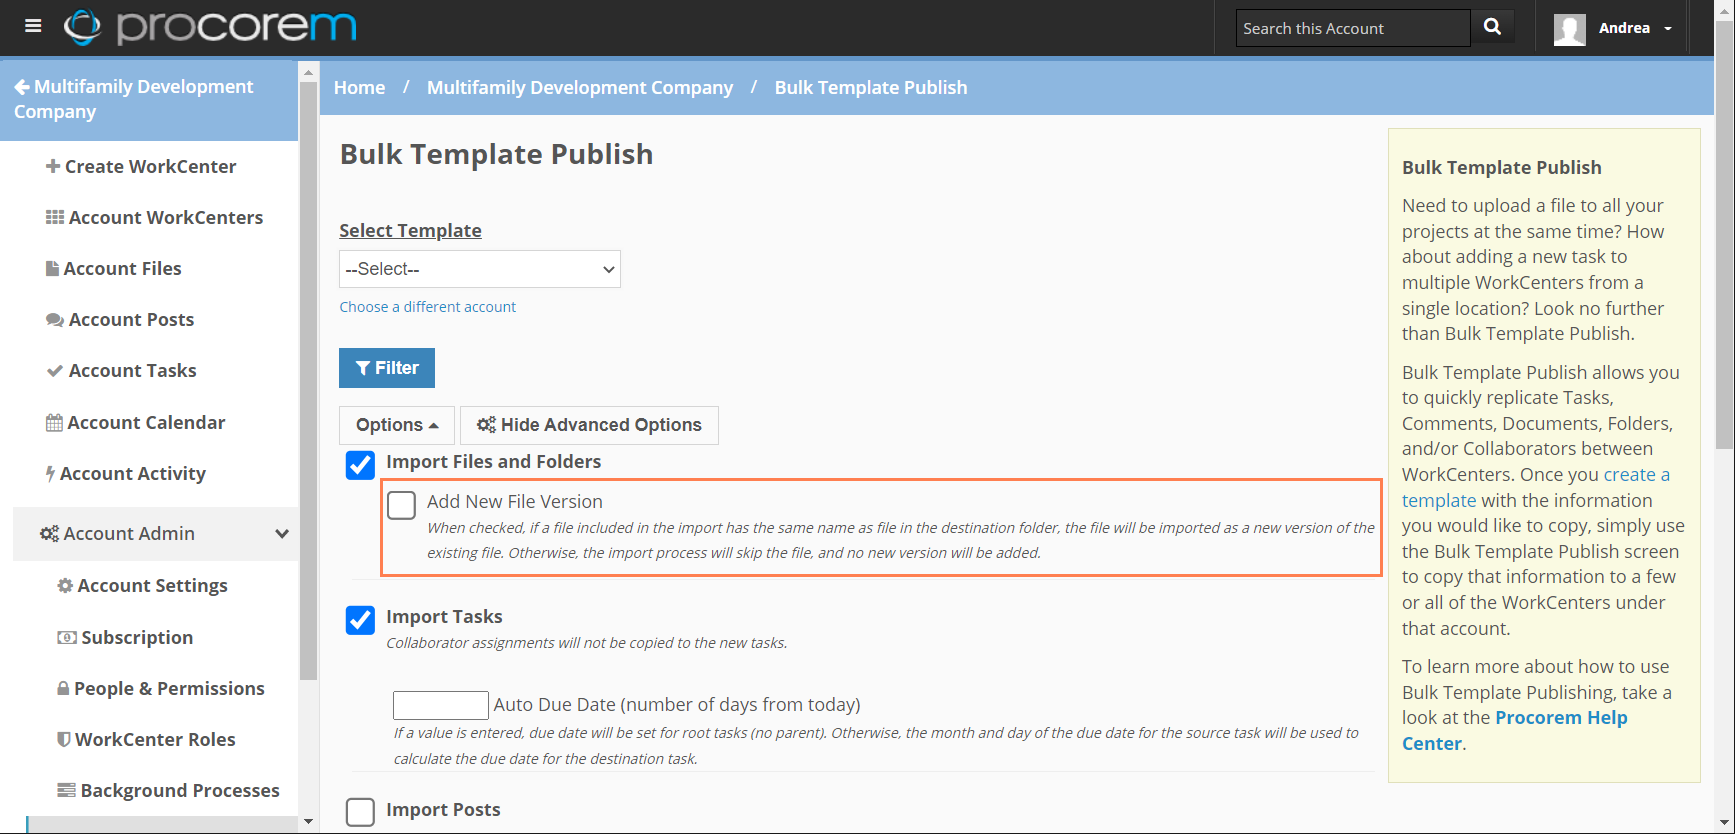The height and width of the screenshot is (834, 1735).
Task: Click the Auto Due Date input field
Action: (440, 705)
